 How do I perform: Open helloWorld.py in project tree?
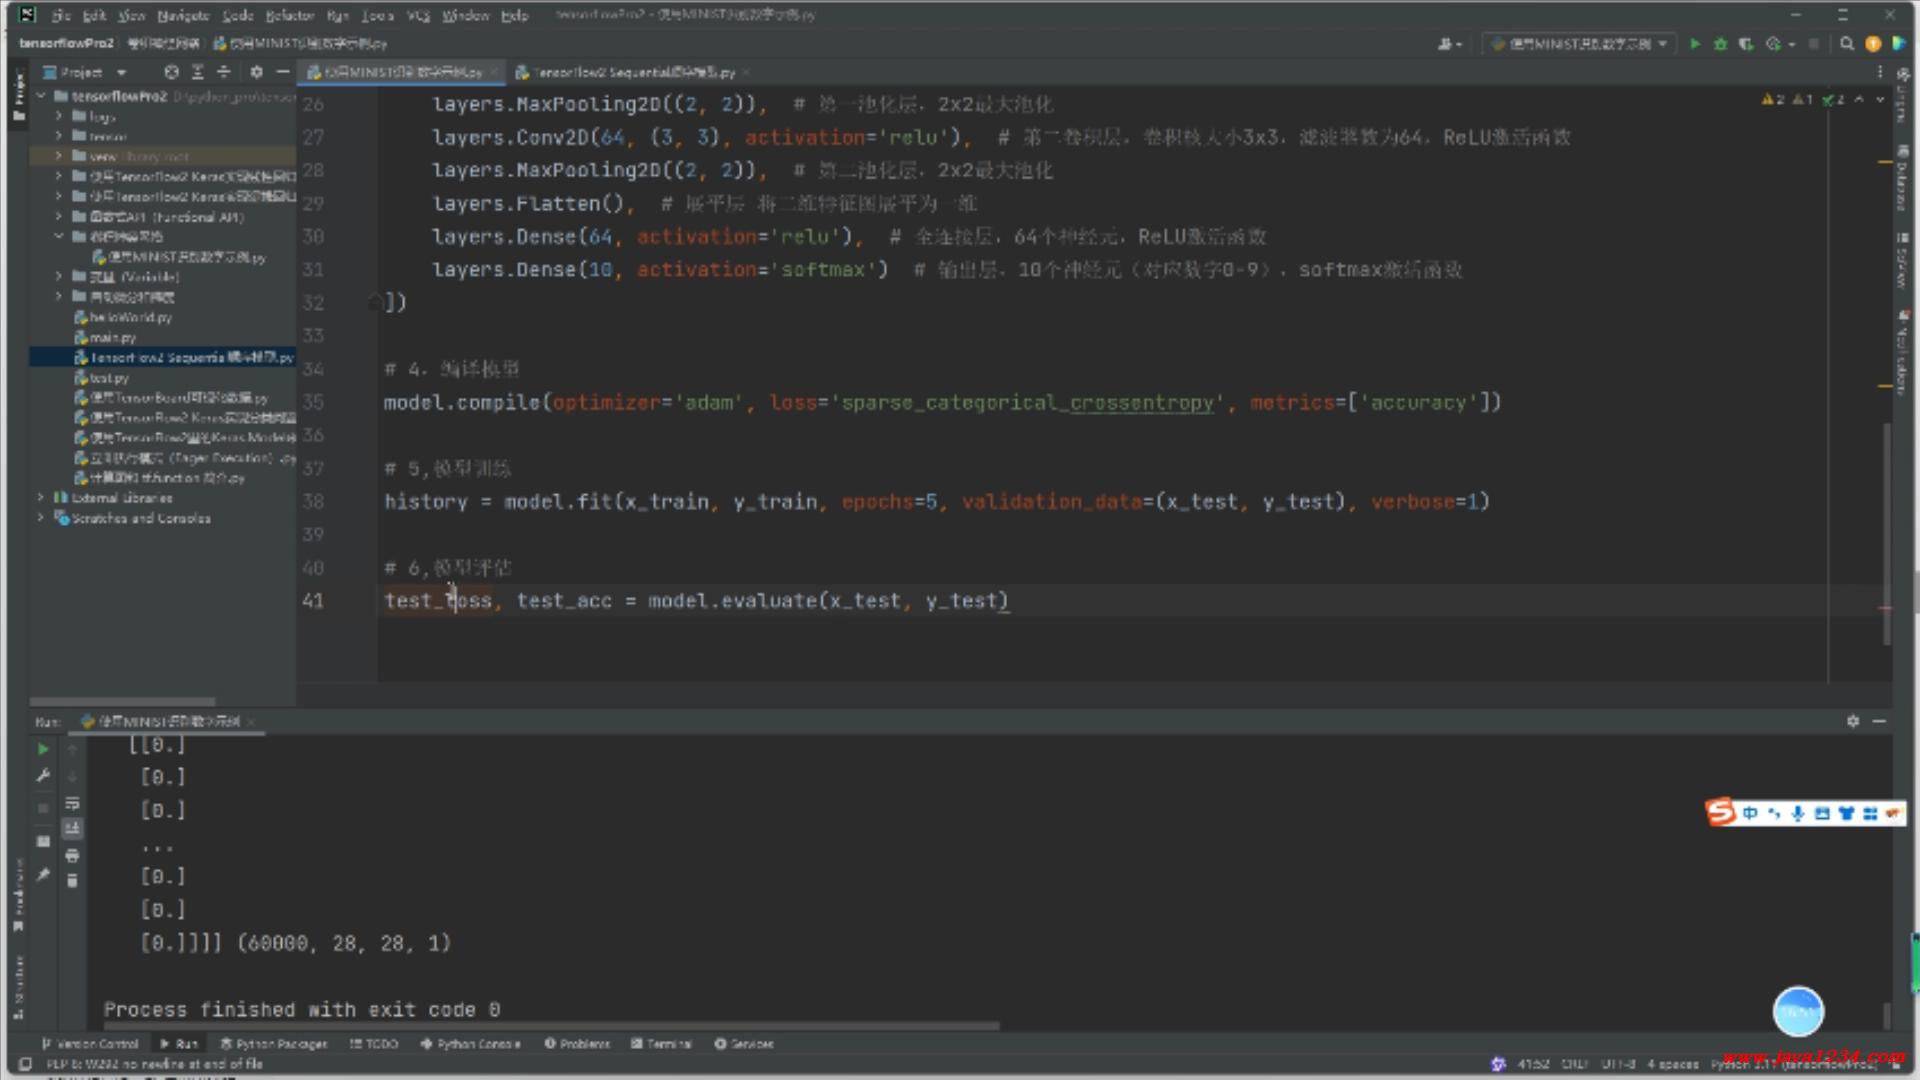[130, 317]
